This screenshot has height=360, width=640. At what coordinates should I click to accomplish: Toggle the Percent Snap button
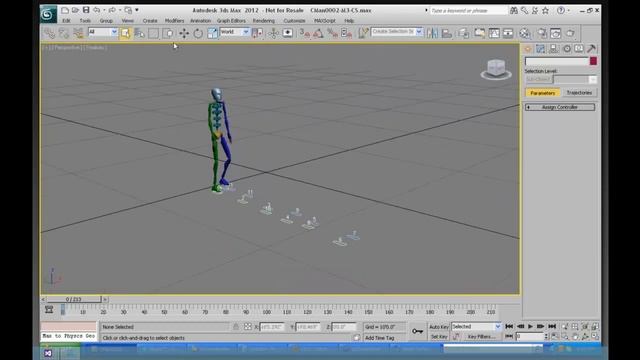332,33
